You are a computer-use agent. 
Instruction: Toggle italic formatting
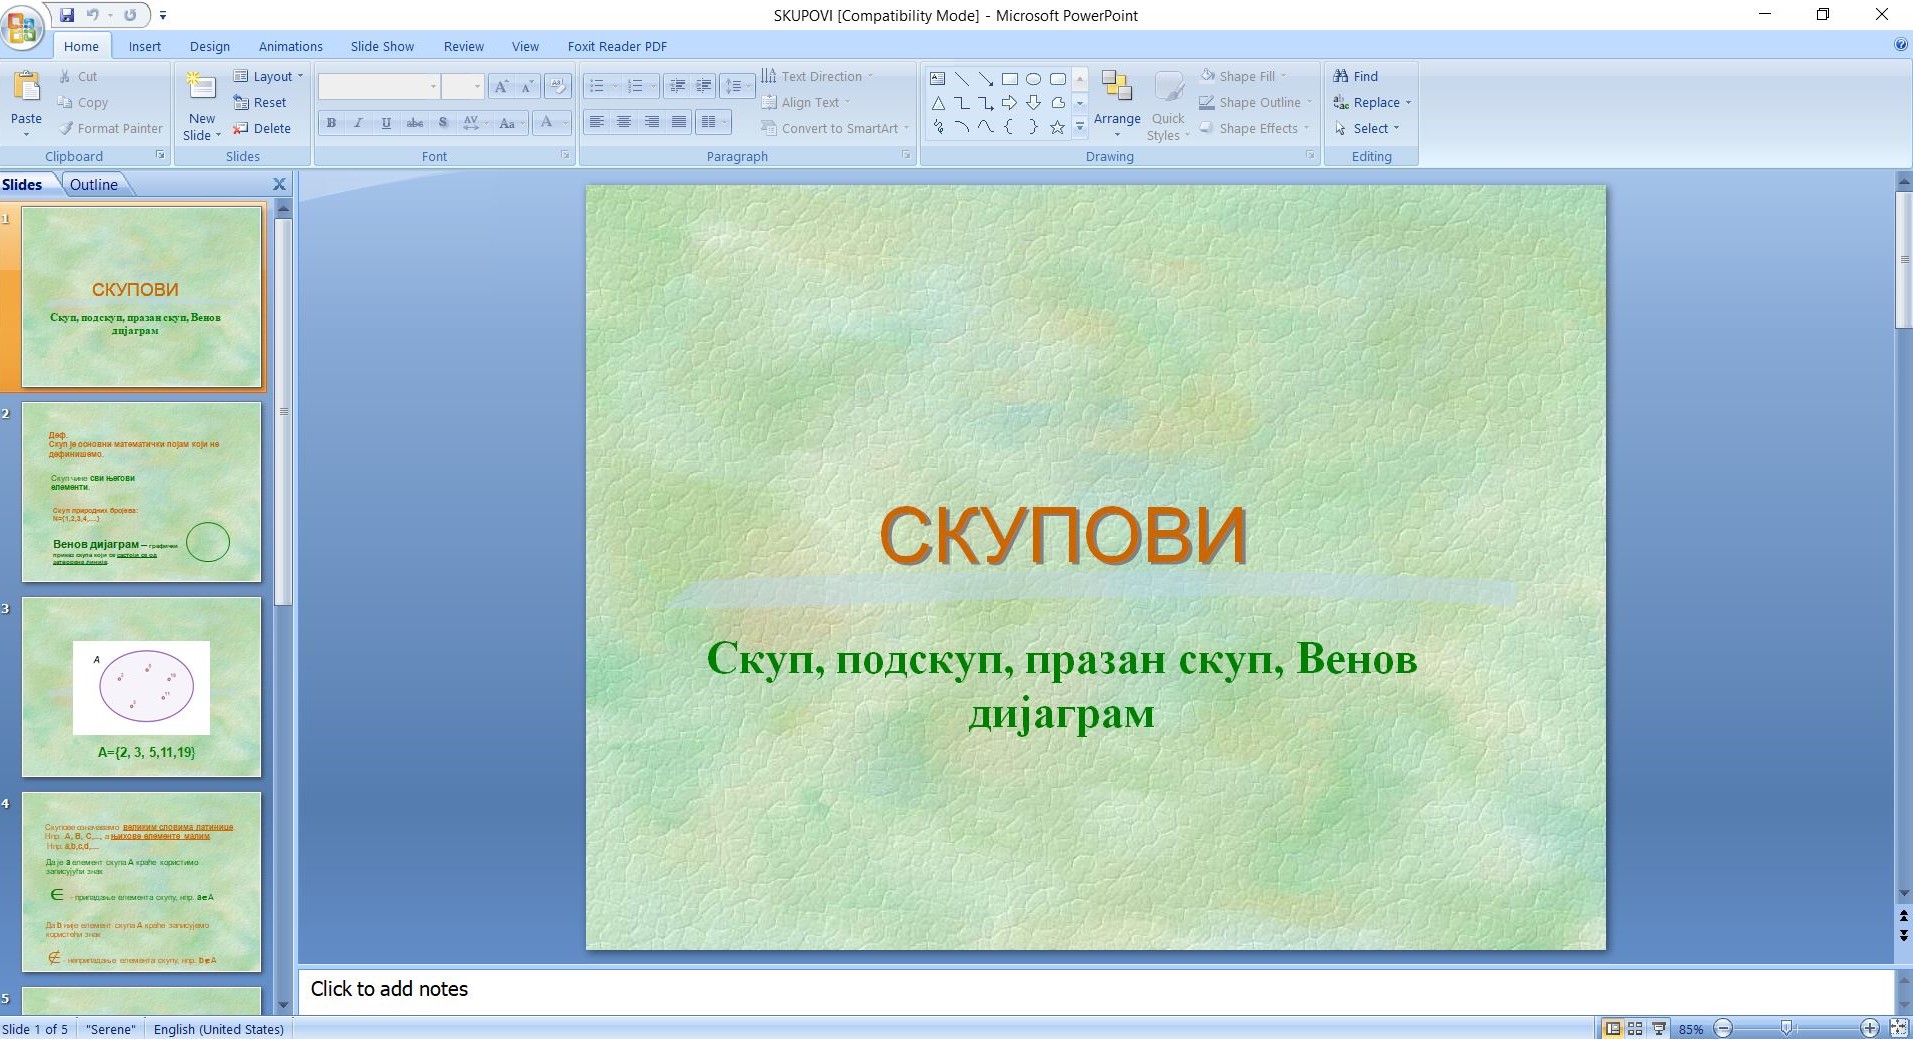pyautogui.click(x=357, y=123)
